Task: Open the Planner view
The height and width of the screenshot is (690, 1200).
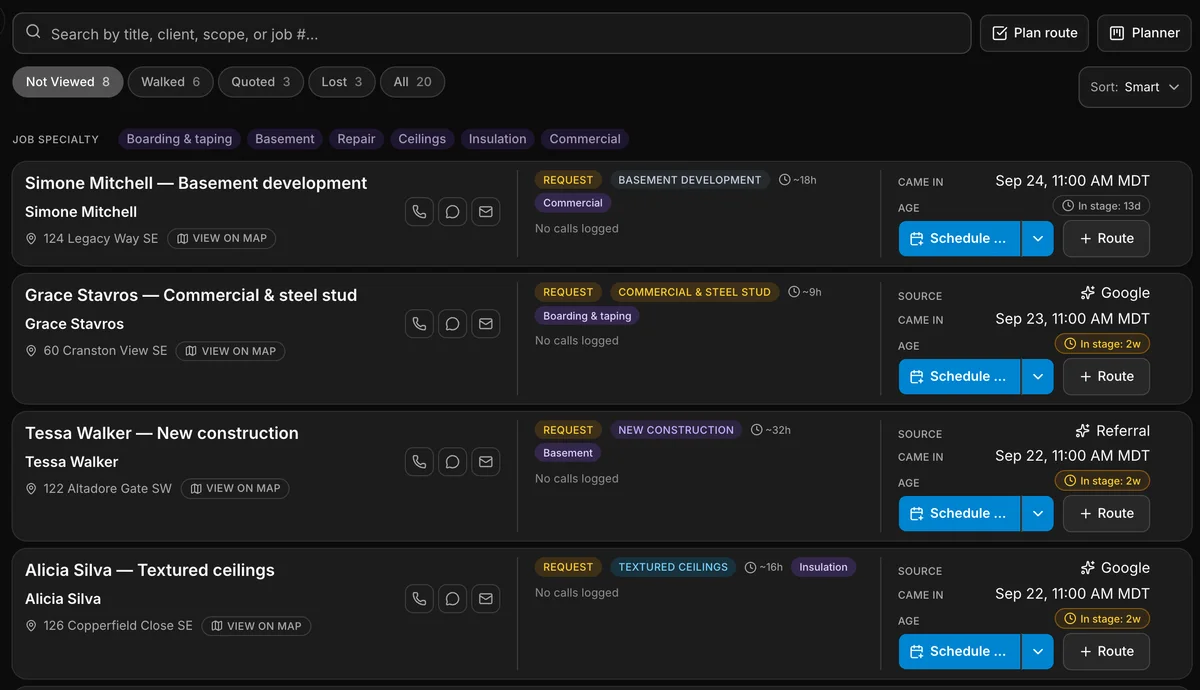Action: tap(1144, 33)
